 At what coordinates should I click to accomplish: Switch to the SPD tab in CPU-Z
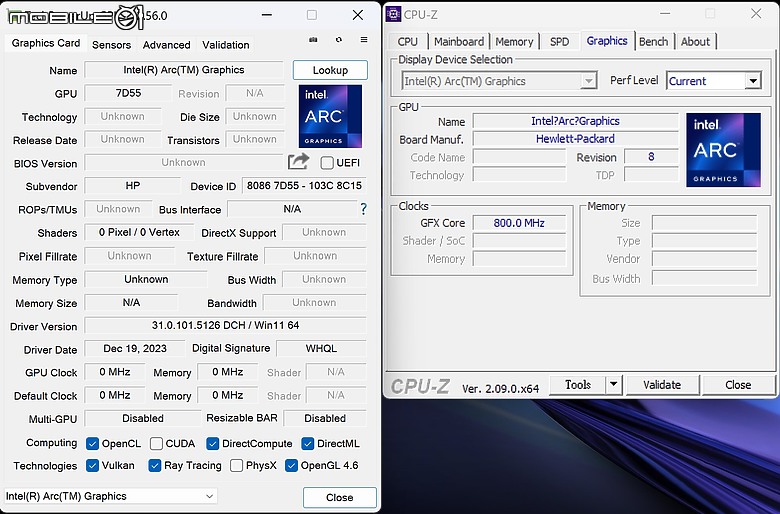point(559,42)
